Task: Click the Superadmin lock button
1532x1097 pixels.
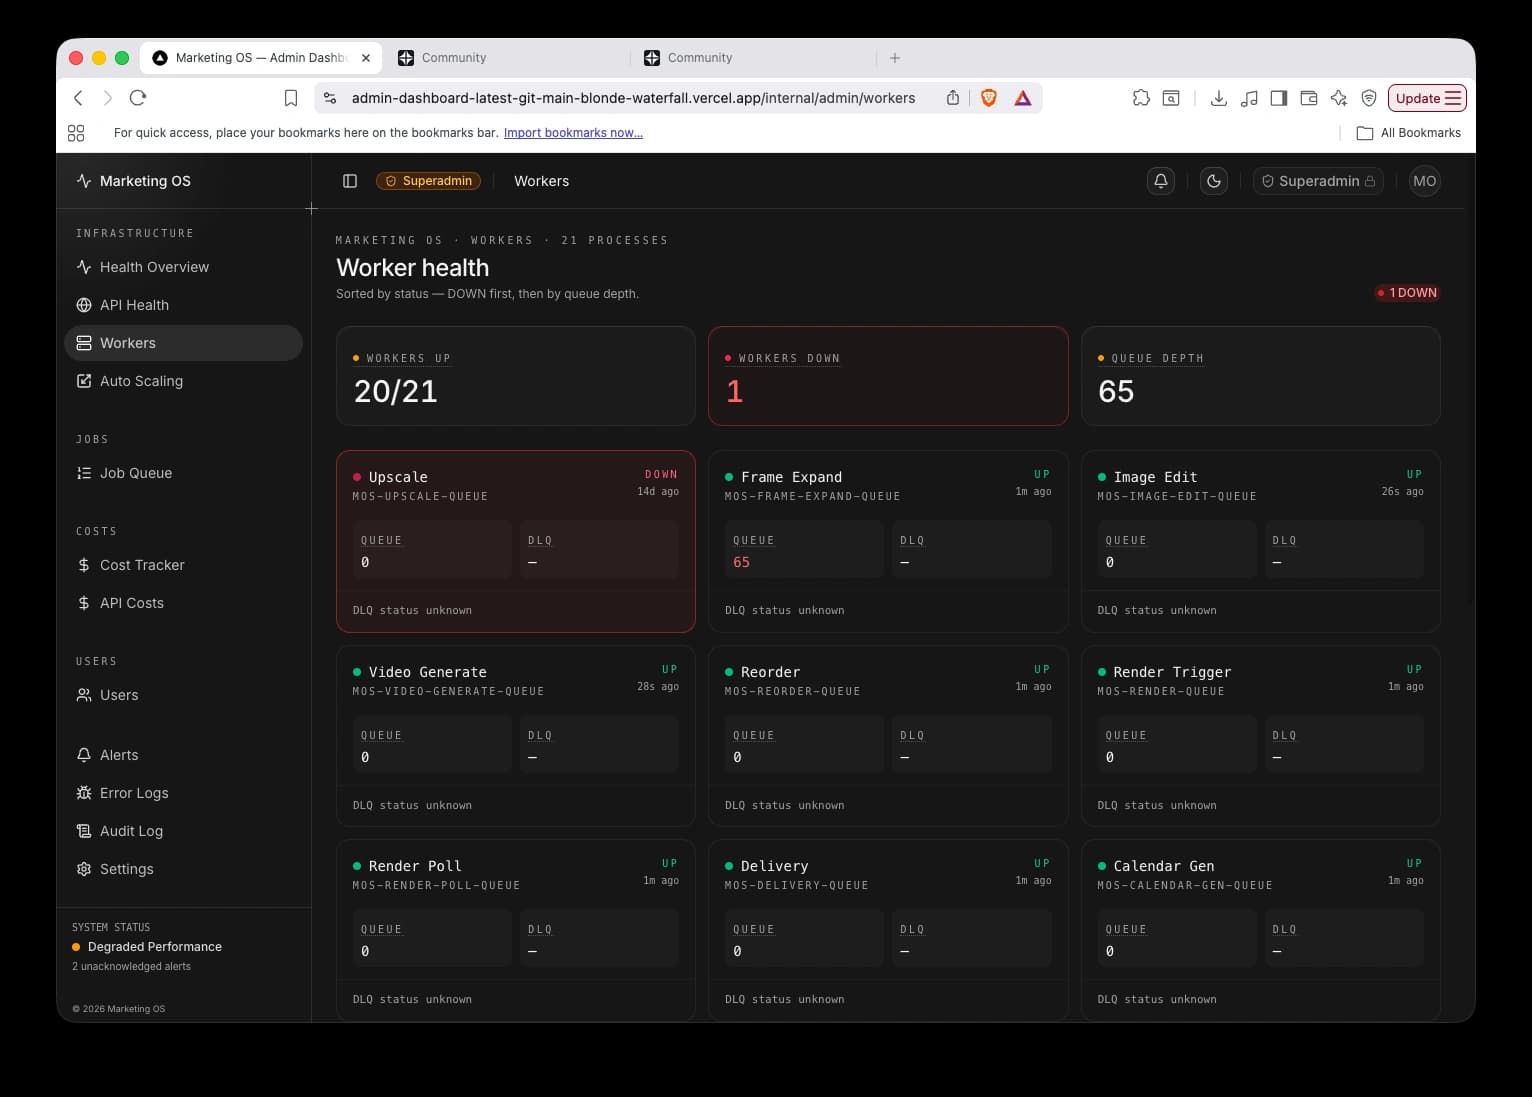Action: point(1318,181)
